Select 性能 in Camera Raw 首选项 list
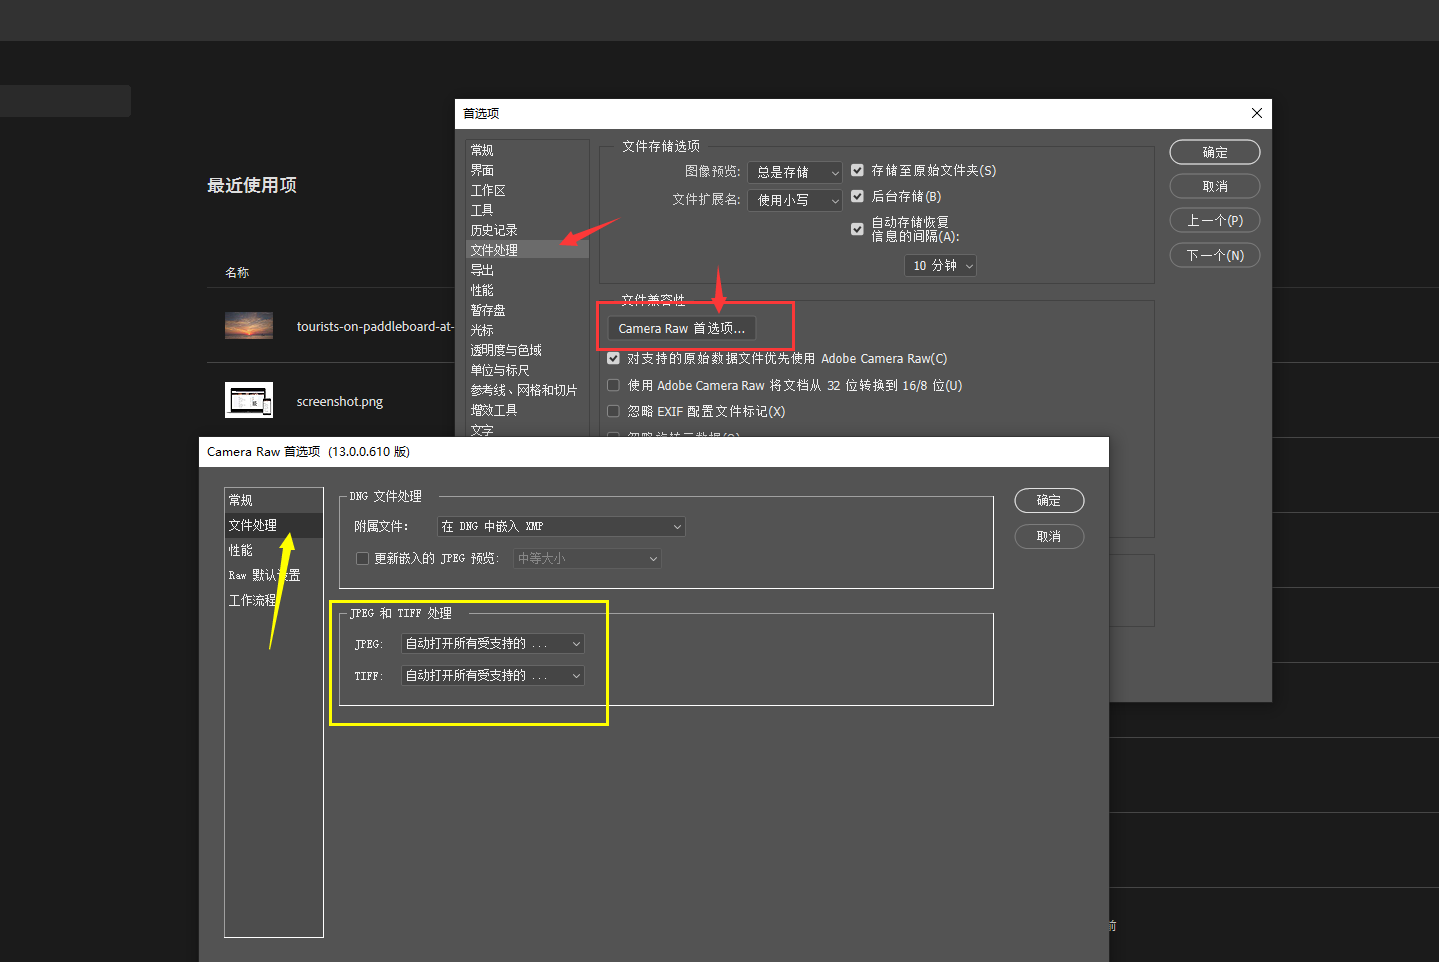 click(x=241, y=550)
